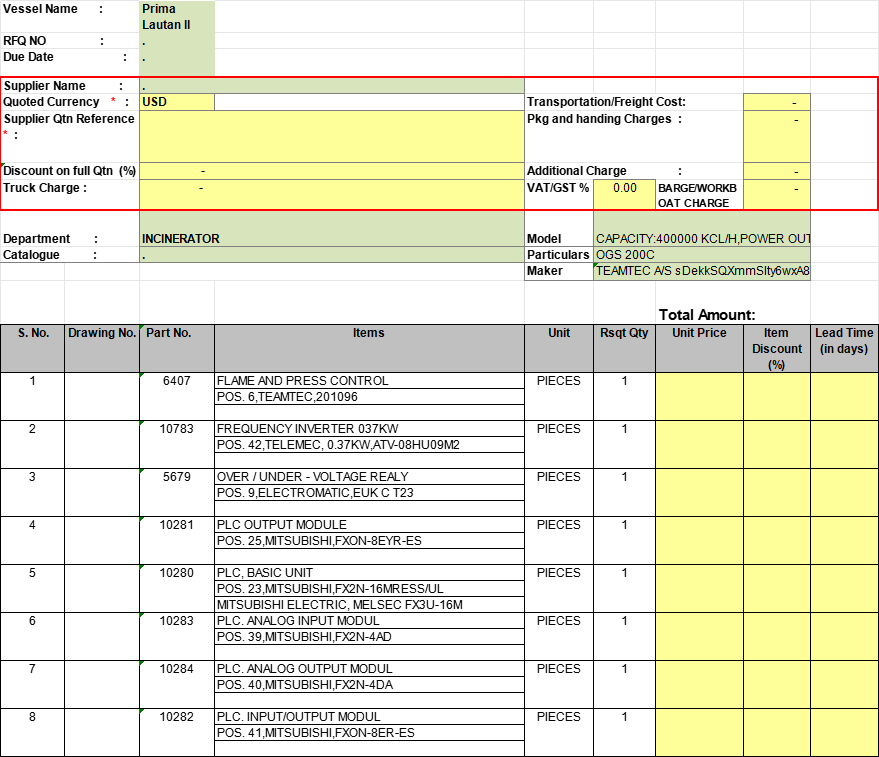Click Unit Price cell for FLAME AND PRESS CONTROL
879x757 pixels.
pos(699,396)
